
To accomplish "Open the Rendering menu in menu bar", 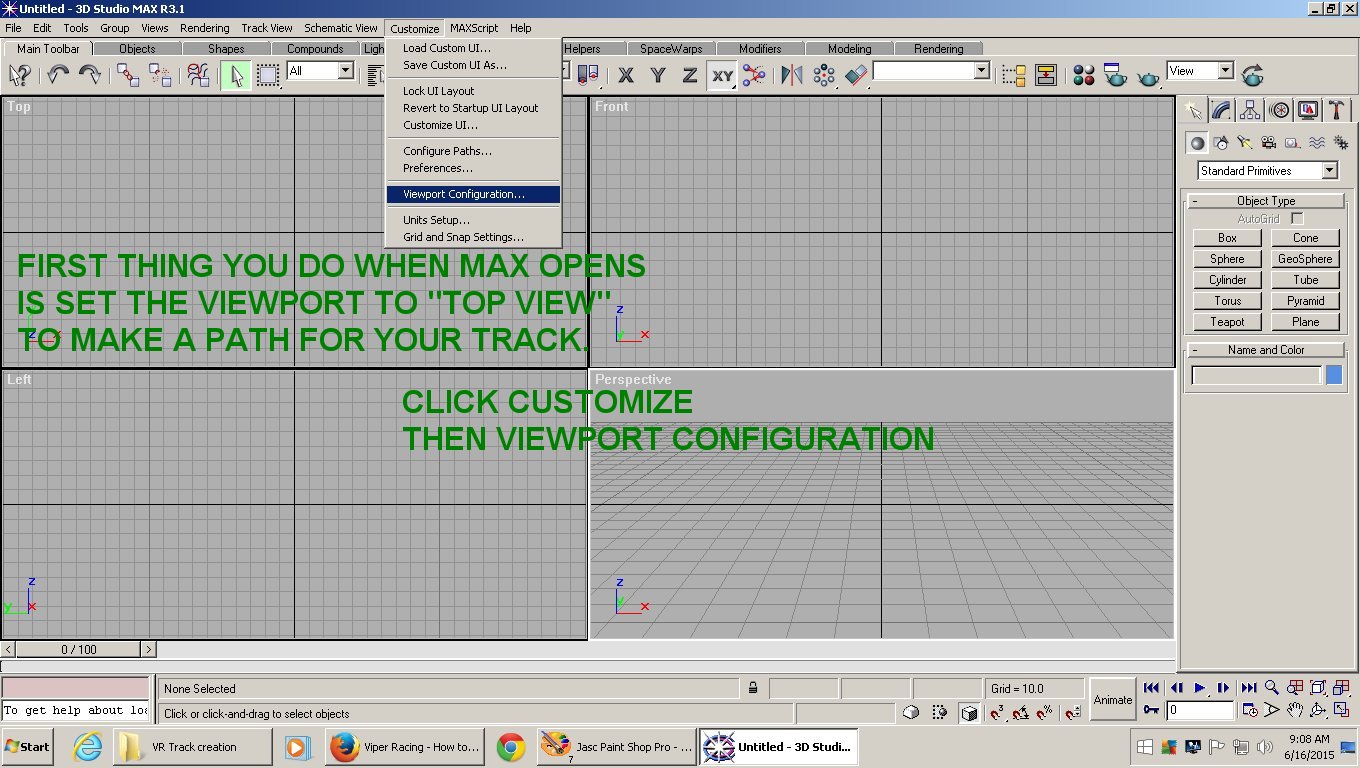I will 205,28.
